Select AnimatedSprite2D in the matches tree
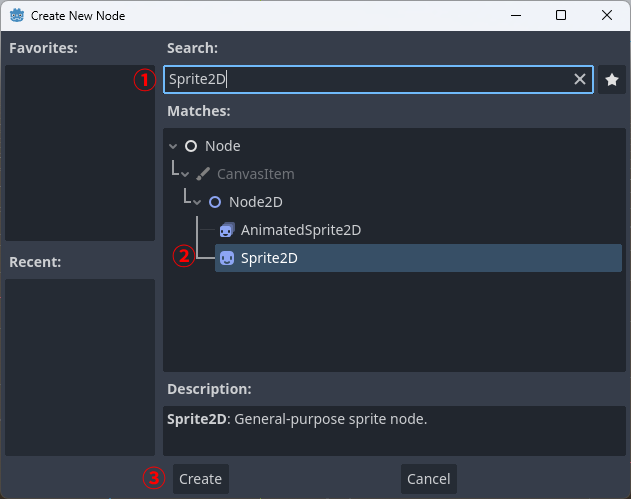631x499 pixels. click(301, 230)
